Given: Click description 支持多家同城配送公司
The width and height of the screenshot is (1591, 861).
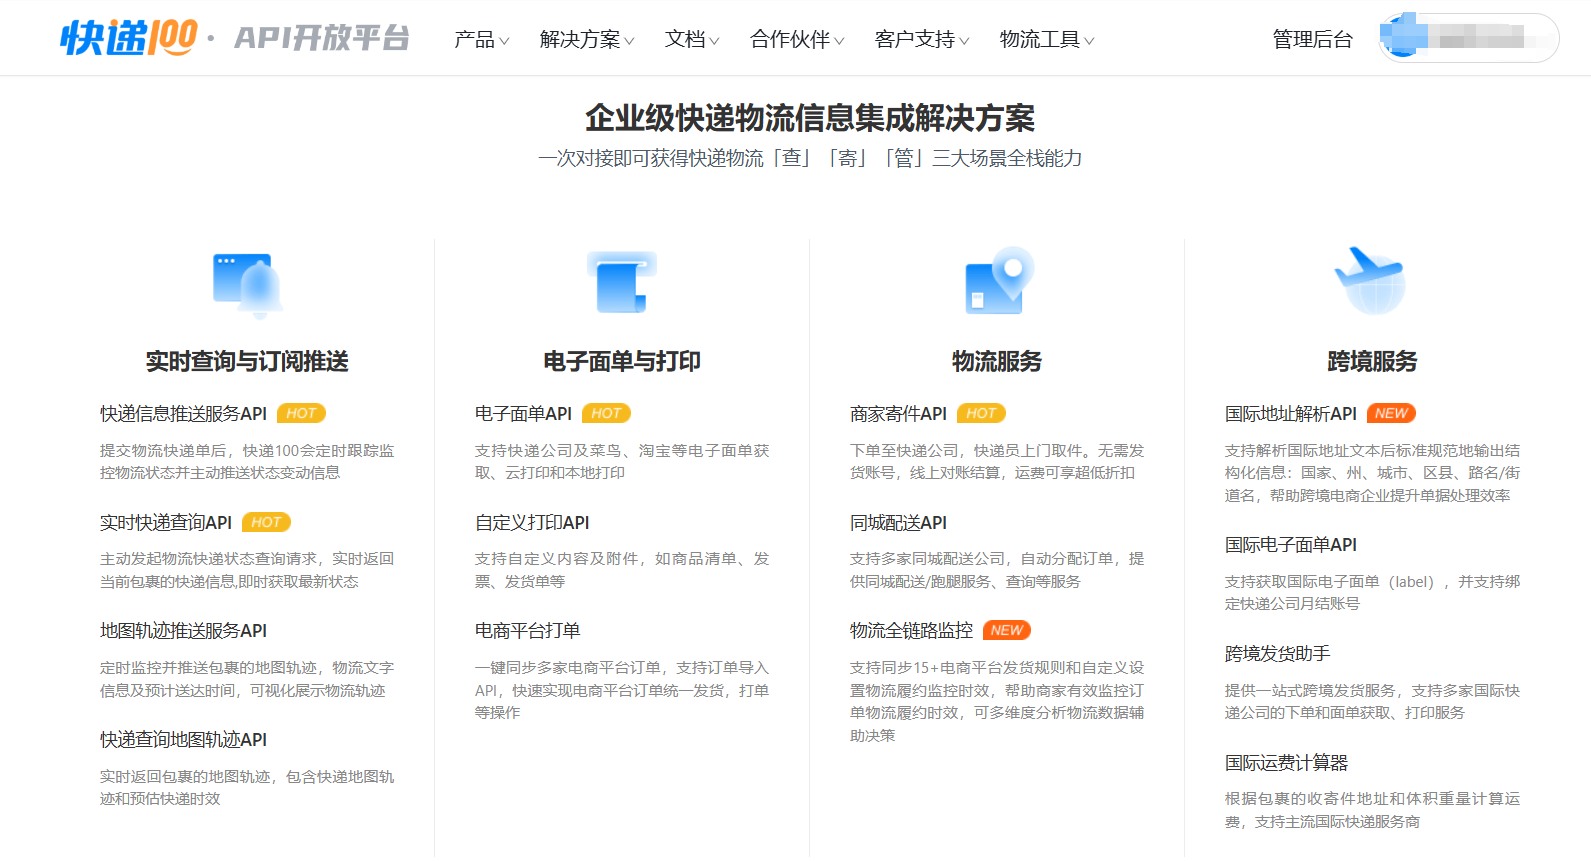Looking at the screenshot, I should 997,570.
